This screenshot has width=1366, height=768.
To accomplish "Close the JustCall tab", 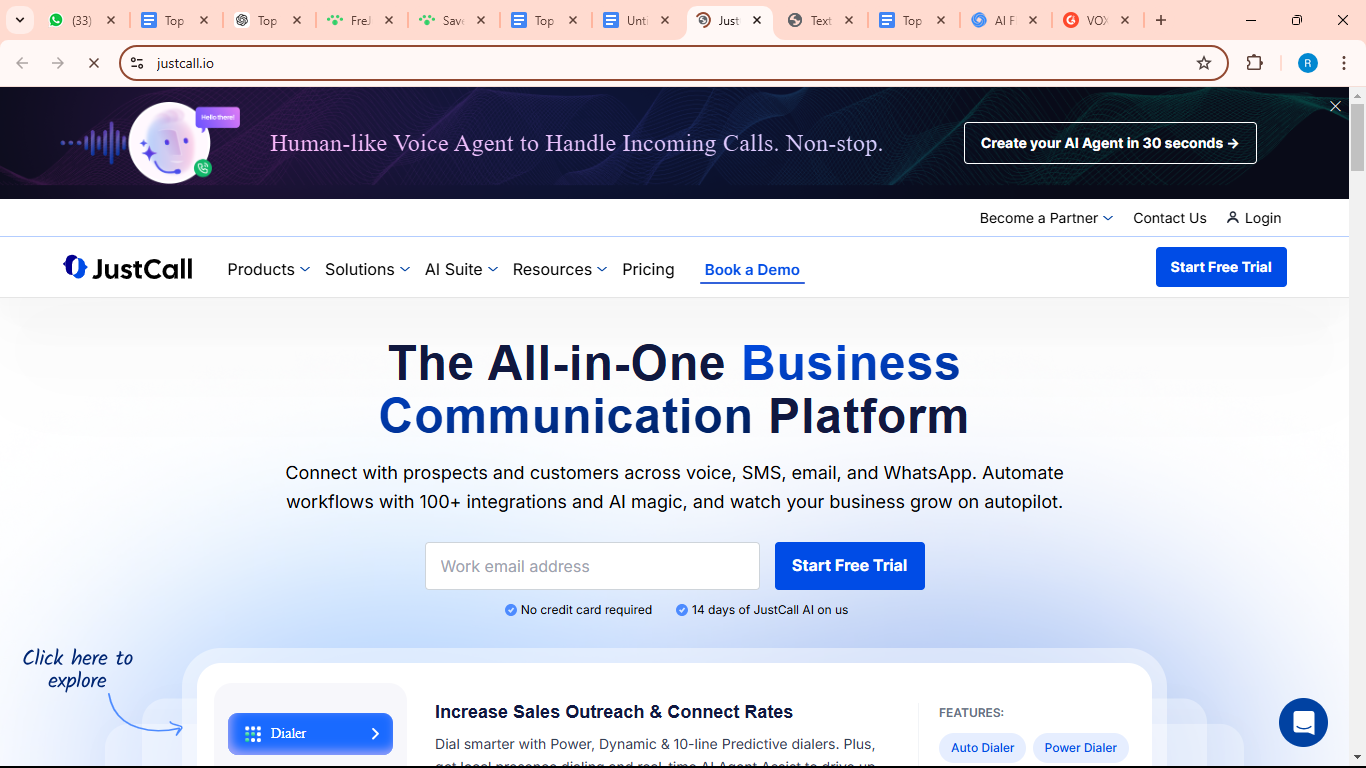I will pos(757,20).
